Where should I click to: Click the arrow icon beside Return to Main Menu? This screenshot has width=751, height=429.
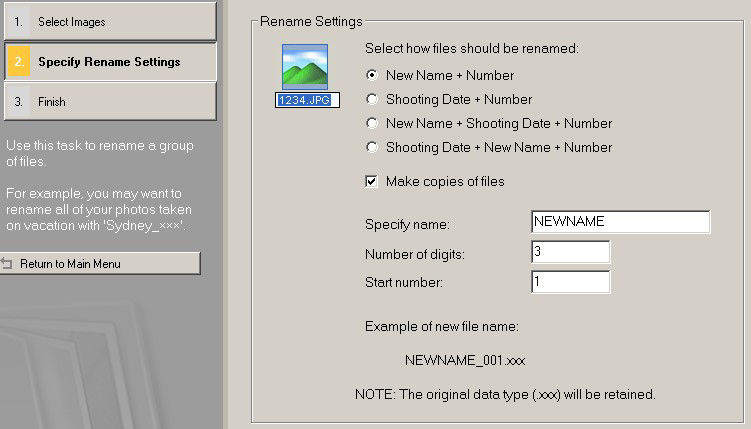(8, 264)
